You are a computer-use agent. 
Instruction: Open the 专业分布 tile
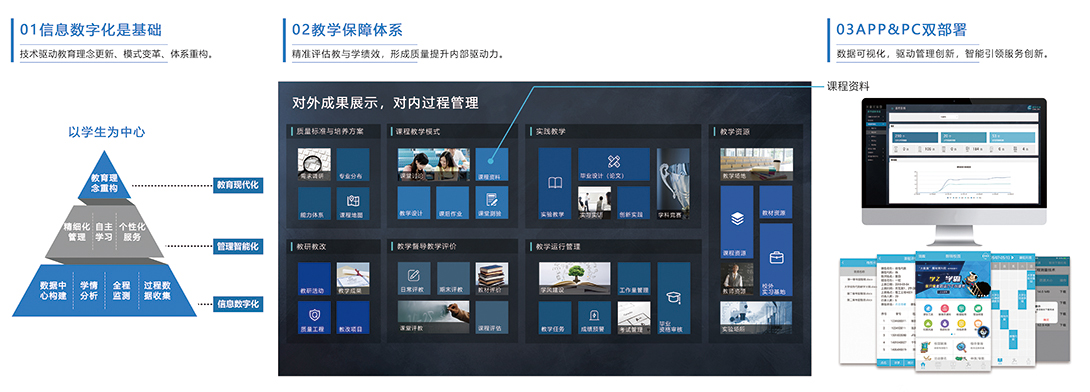tap(353, 165)
